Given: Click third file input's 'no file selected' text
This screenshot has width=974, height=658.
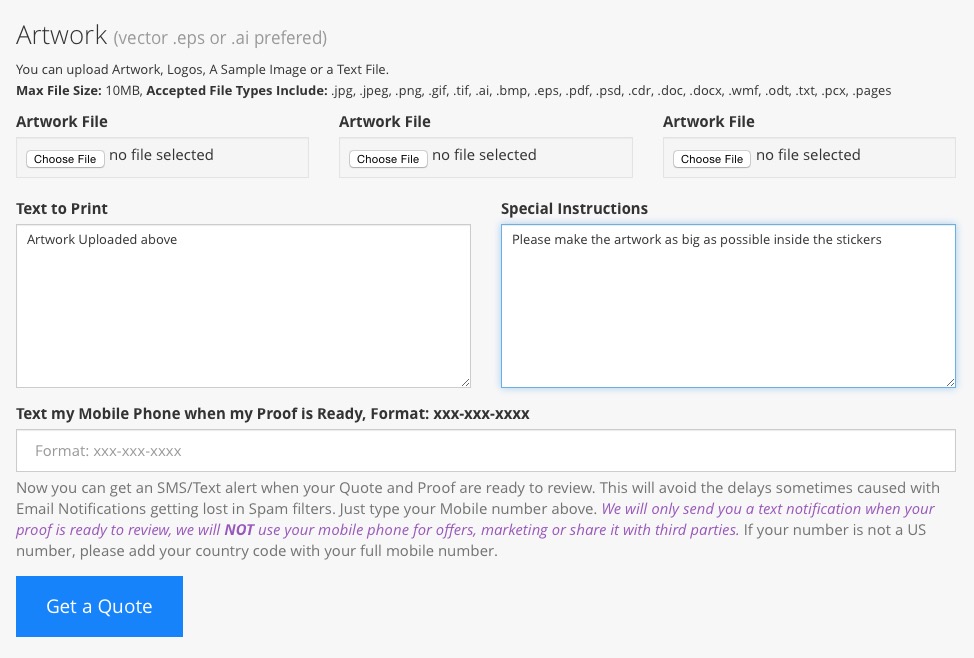Looking at the screenshot, I should (808, 155).
